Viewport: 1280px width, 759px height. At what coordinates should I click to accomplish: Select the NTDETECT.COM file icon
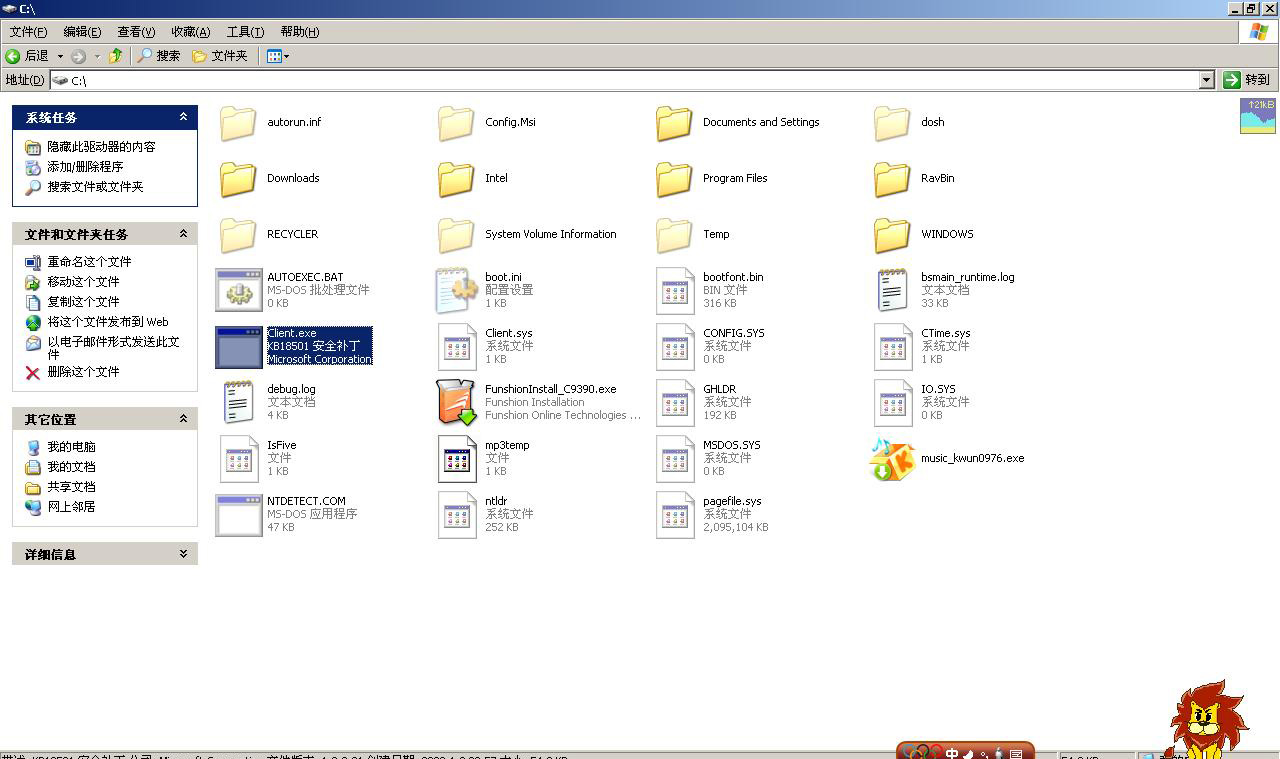pyautogui.click(x=239, y=514)
